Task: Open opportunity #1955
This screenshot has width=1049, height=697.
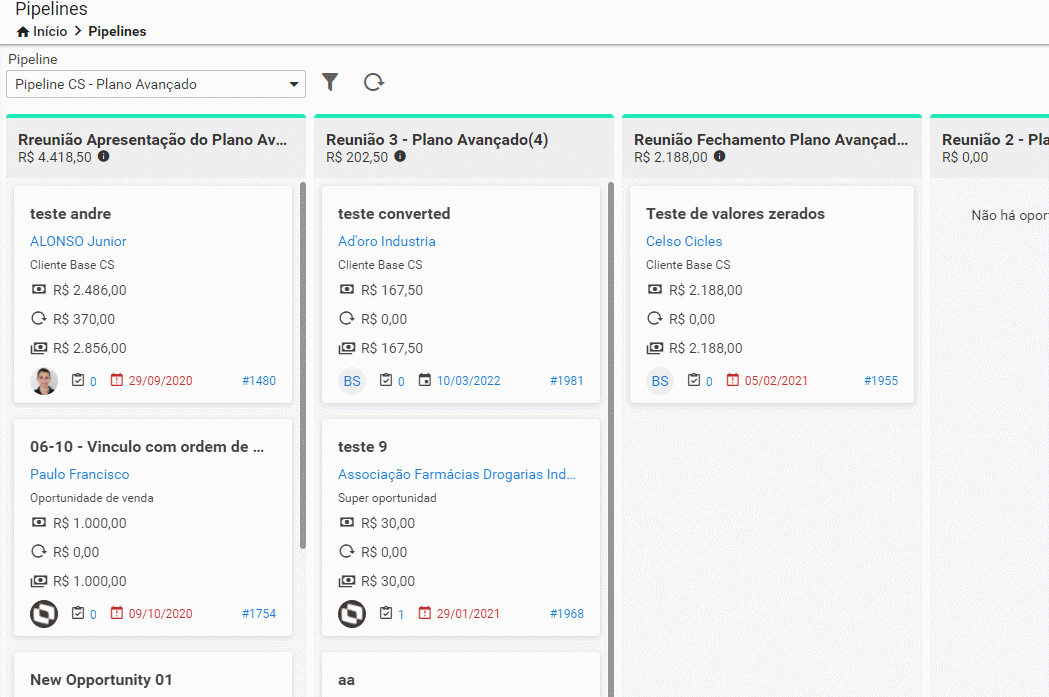Action: click(x=881, y=381)
